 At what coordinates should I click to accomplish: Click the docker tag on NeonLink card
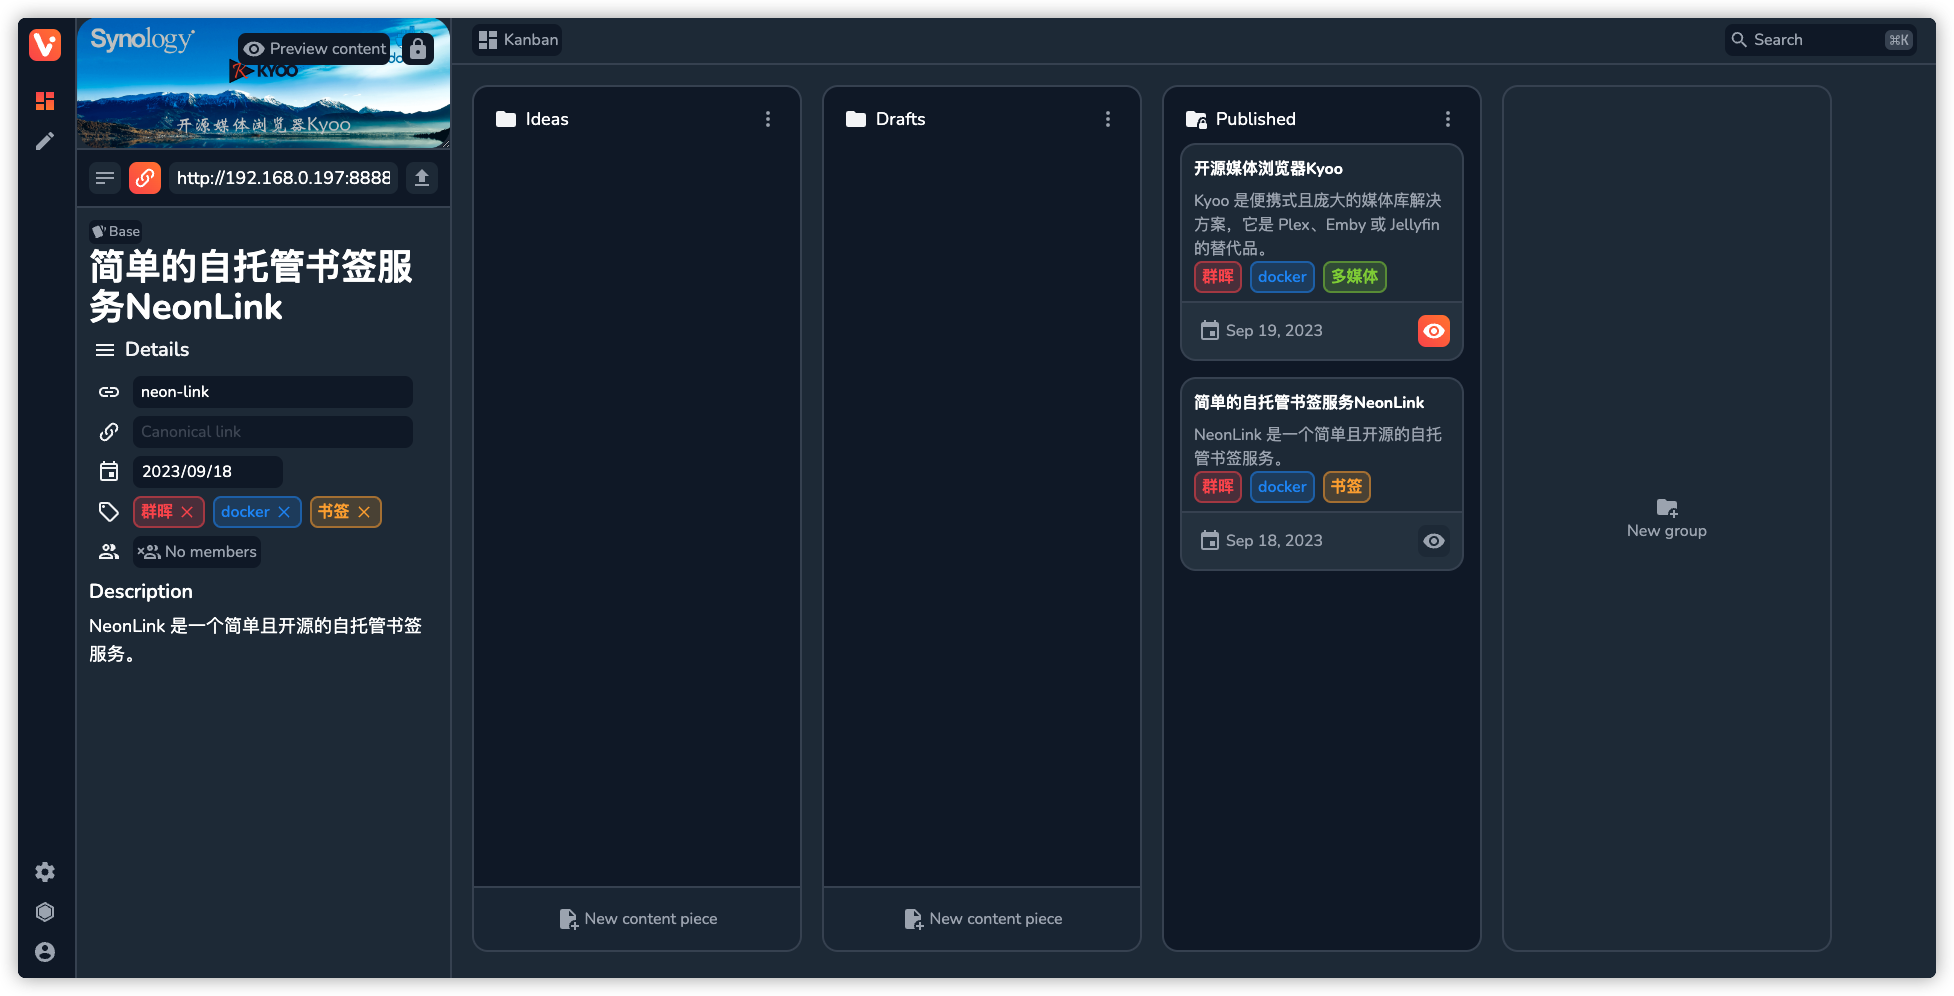(1282, 487)
